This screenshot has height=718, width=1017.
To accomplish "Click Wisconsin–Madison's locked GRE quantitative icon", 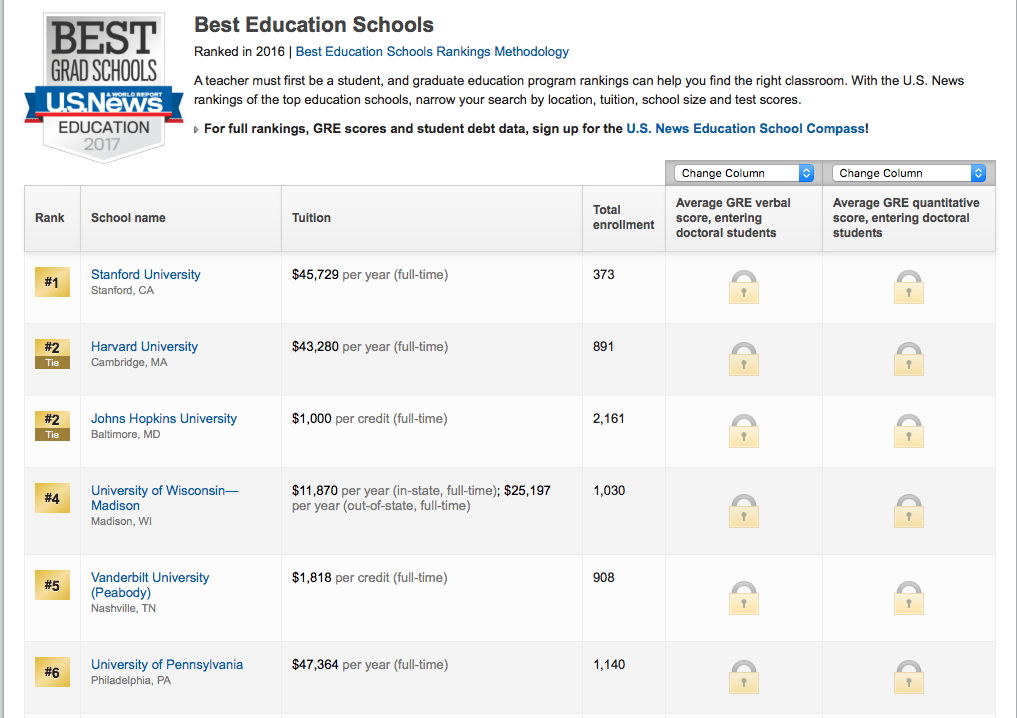I will pos(908,510).
